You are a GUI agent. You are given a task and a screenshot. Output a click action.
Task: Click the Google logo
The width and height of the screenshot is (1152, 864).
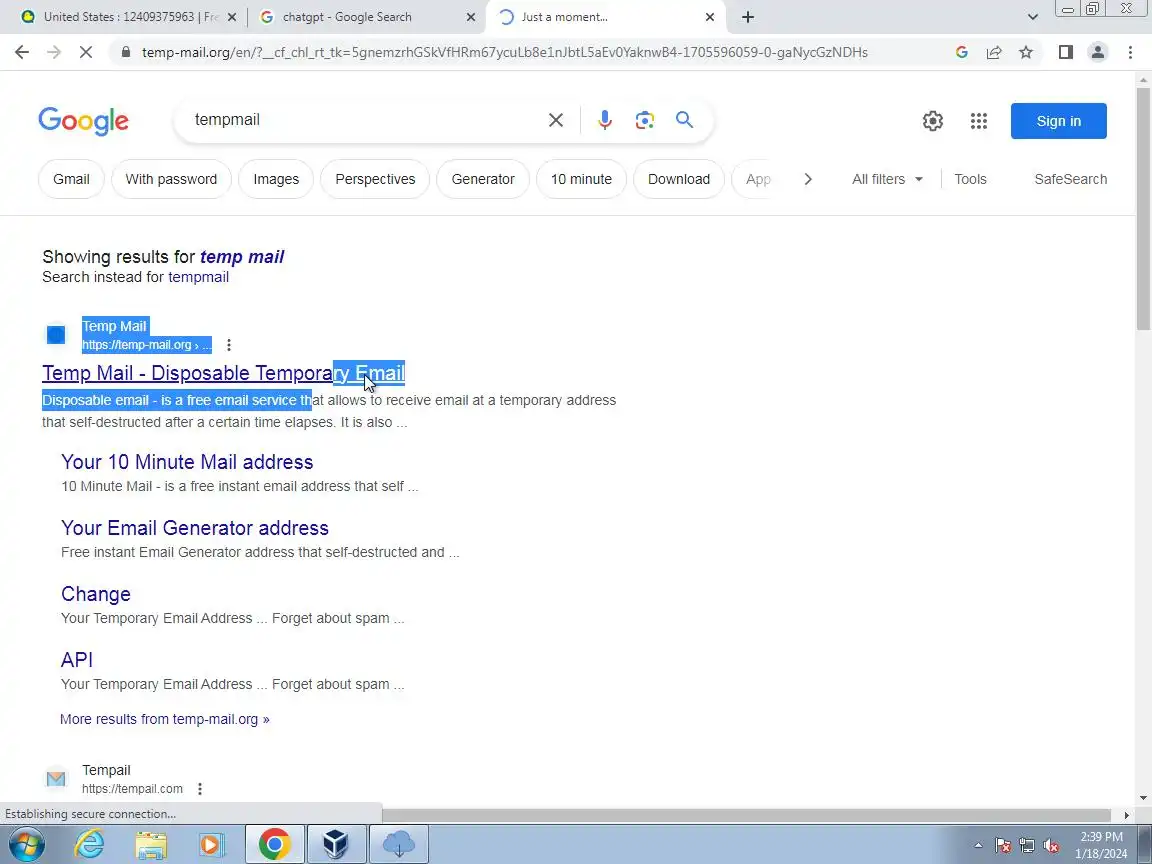(84, 121)
